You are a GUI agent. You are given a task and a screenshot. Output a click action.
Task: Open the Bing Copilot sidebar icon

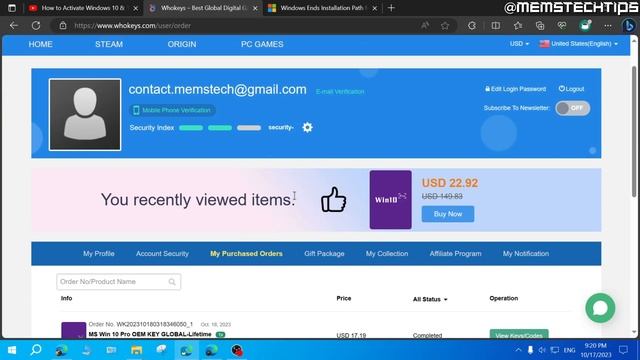pos(629,25)
